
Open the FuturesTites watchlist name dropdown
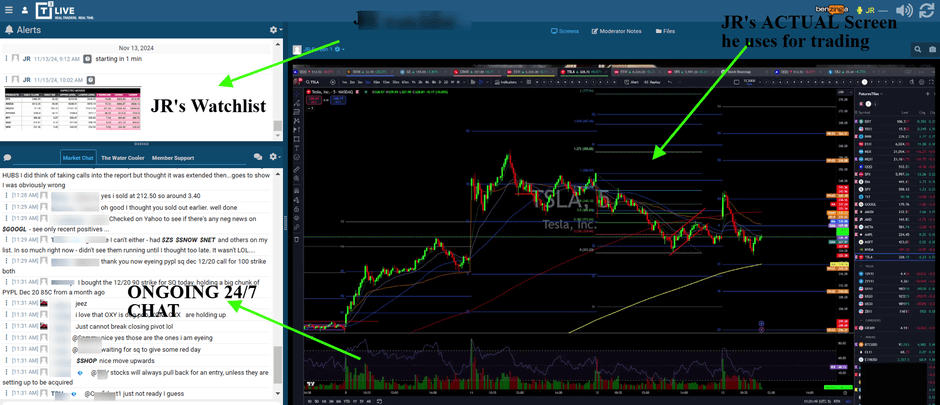point(872,94)
